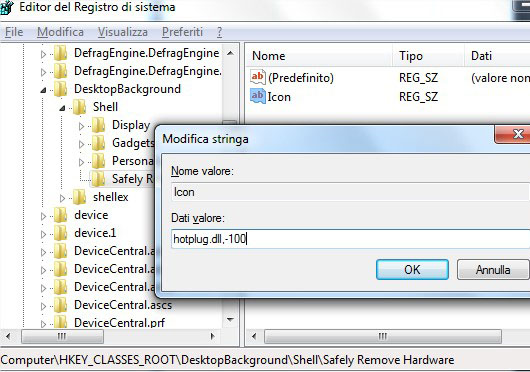Select the Gadgets folder icon
The height and width of the screenshot is (372, 530).
point(98,143)
